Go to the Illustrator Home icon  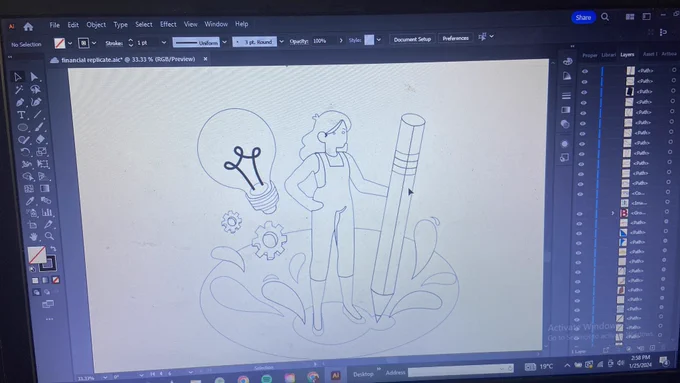pyautogui.click(x=28, y=27)
